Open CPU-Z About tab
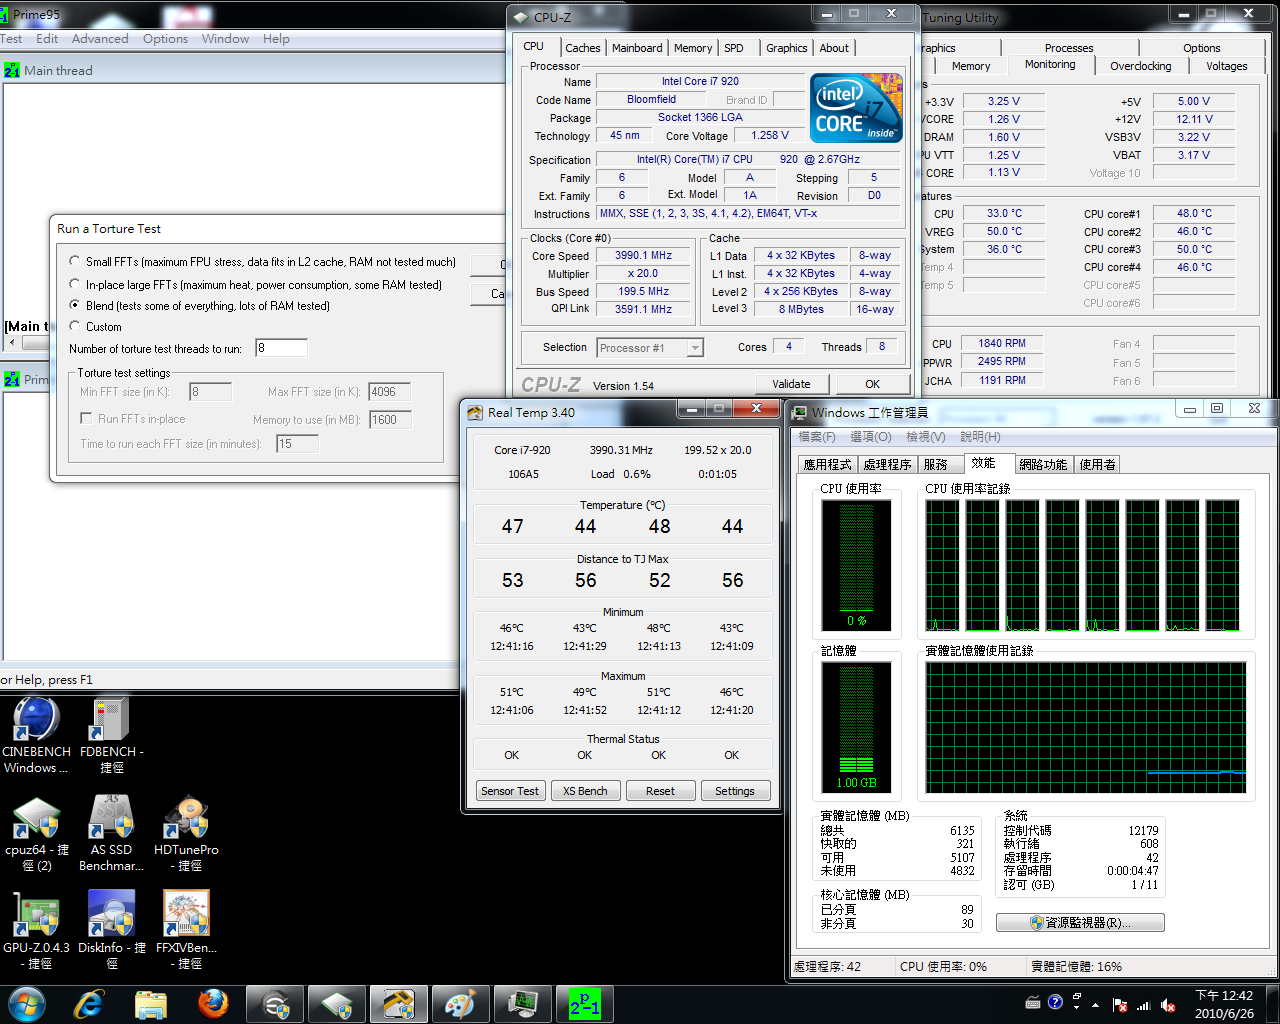Viewport: 1280px width, 1024px height. point(834,48)
